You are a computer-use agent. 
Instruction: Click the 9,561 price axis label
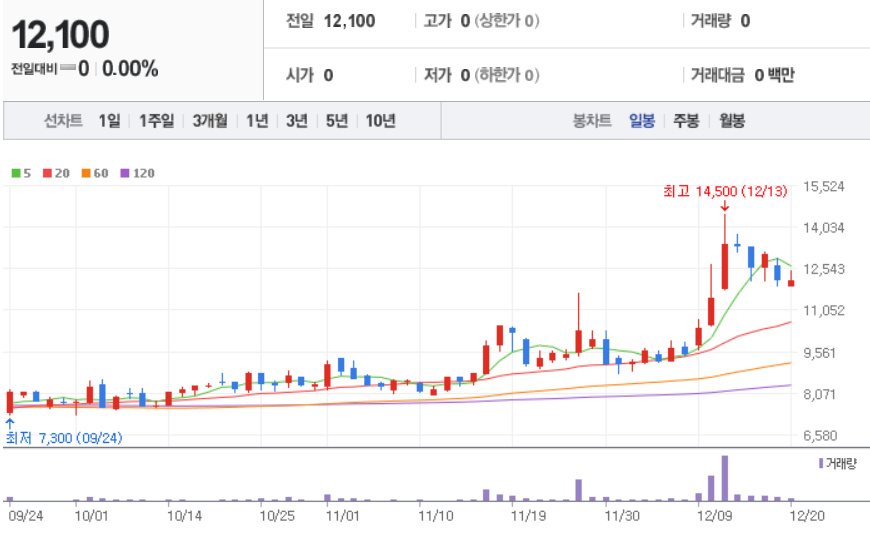(x=820, y=353)
